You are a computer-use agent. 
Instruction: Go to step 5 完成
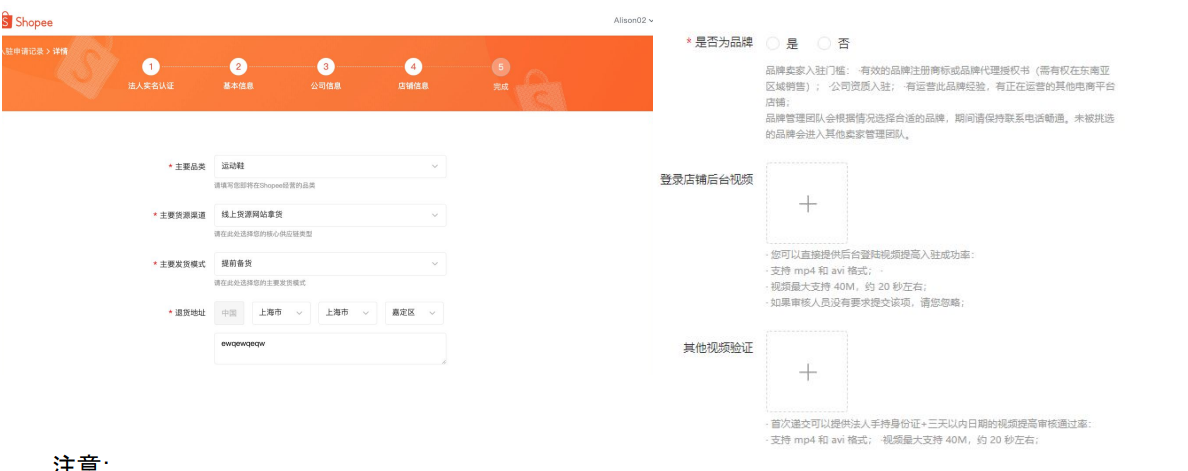[501, 76]
